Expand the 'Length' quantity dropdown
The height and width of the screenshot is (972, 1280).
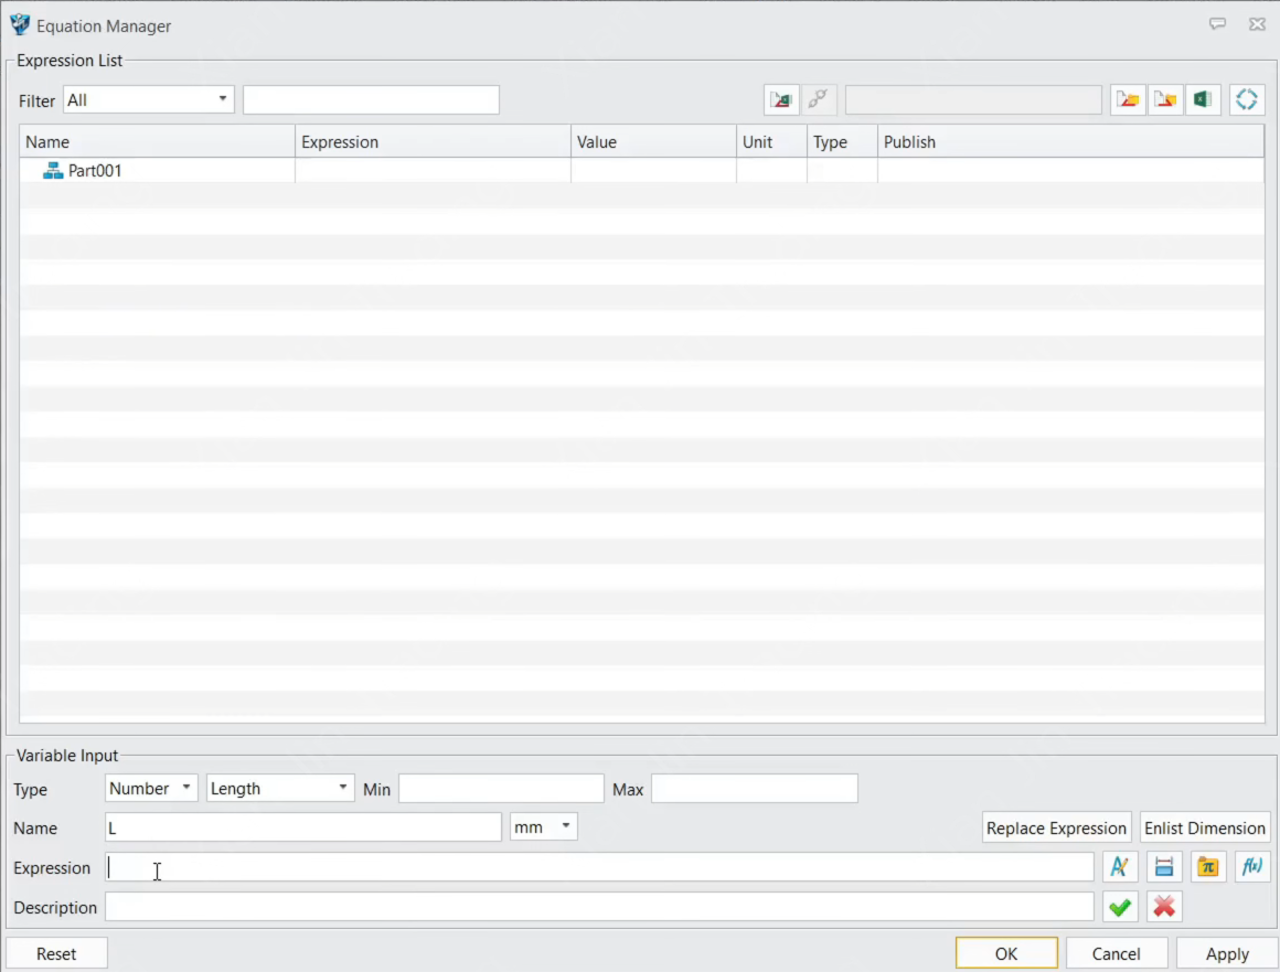[x=280, y=788]
